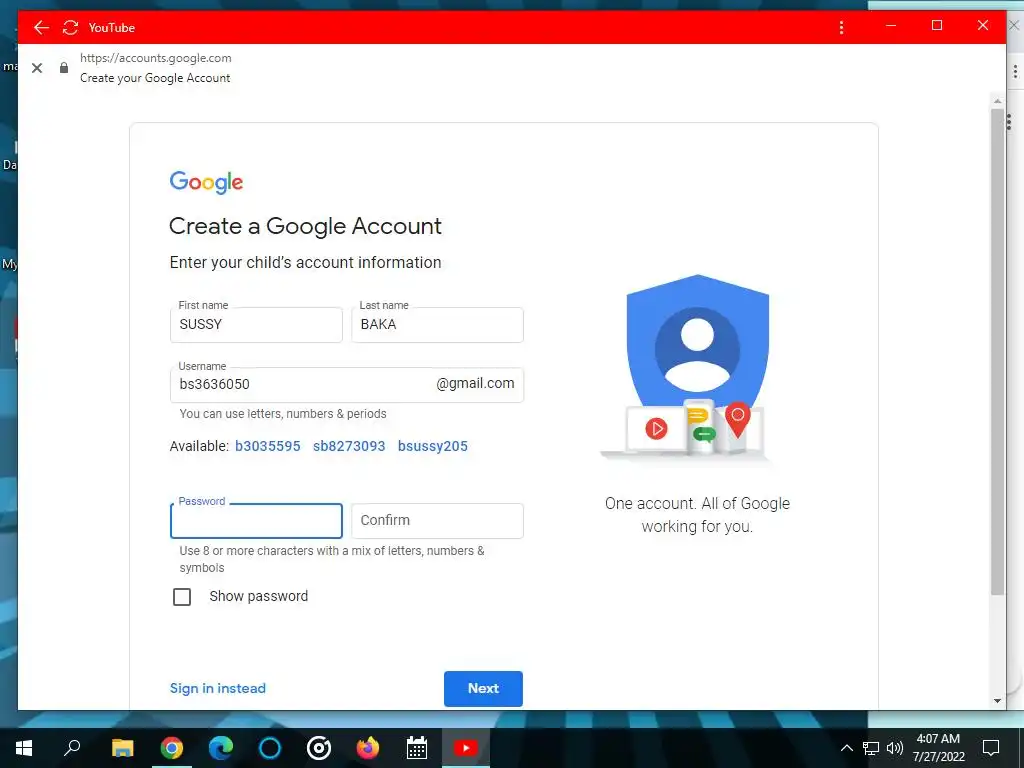Click the vertical scrollbar thumb
Screen dimensions: 1024x768
997,352
